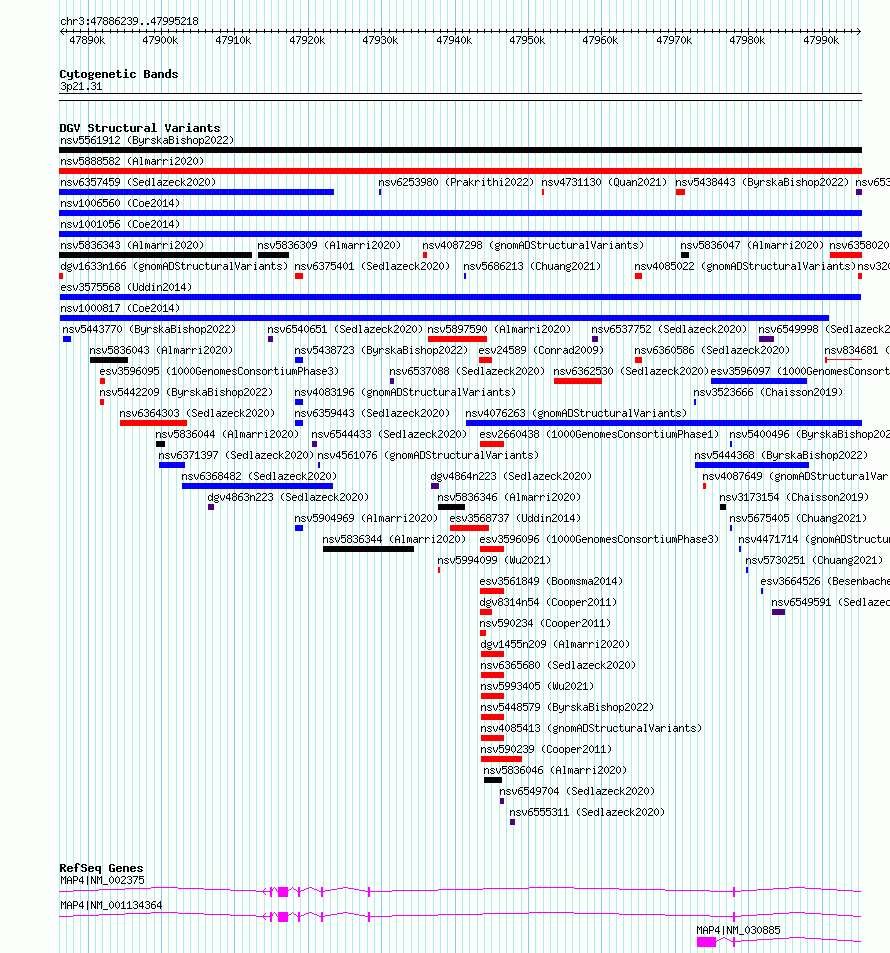
Task: Click dgv4864n223 (Sedlazeck2020) label
Action: (511, 476)
